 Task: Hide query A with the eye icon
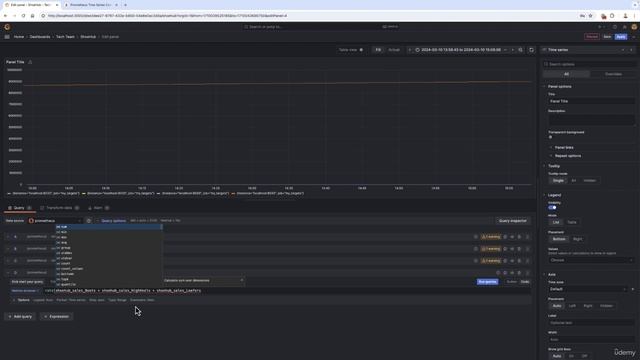pos(512,237)
